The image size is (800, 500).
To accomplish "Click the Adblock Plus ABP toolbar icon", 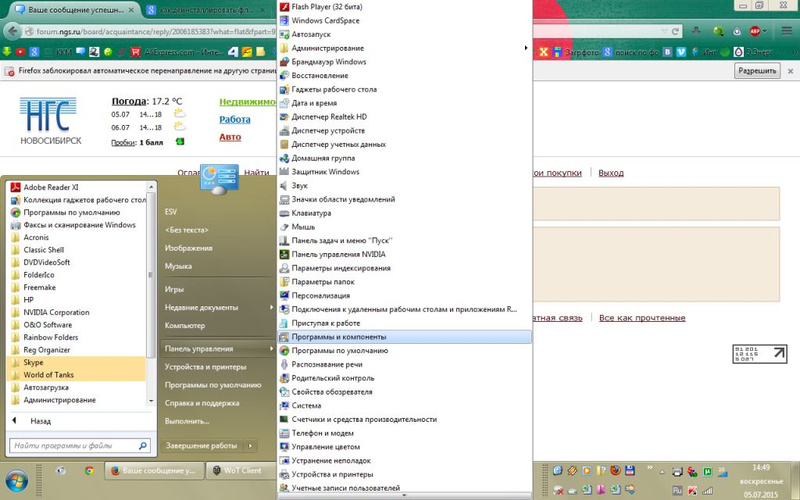I will [756, 31].
